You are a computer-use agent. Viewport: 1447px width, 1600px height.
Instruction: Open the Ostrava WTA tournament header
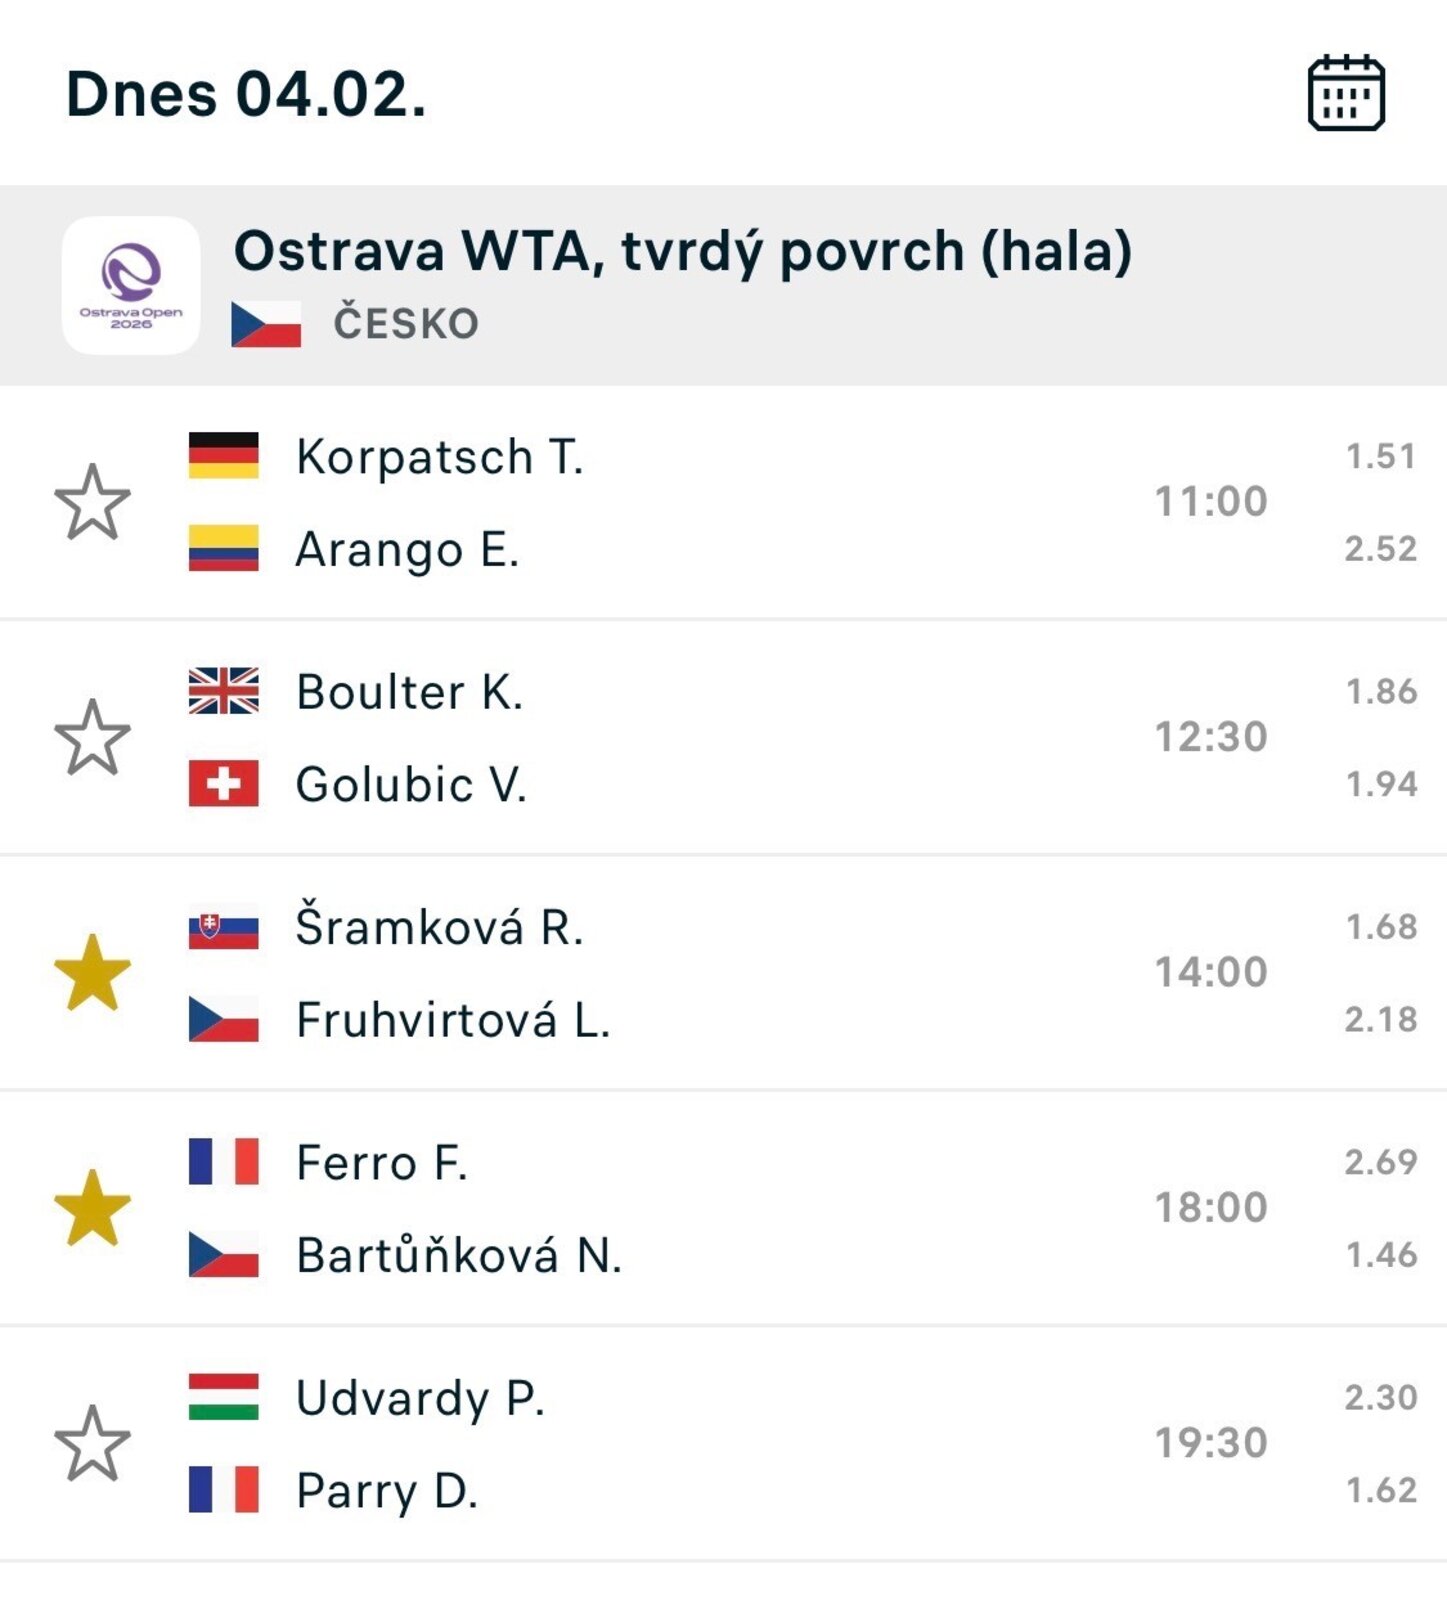coord(682,251)
